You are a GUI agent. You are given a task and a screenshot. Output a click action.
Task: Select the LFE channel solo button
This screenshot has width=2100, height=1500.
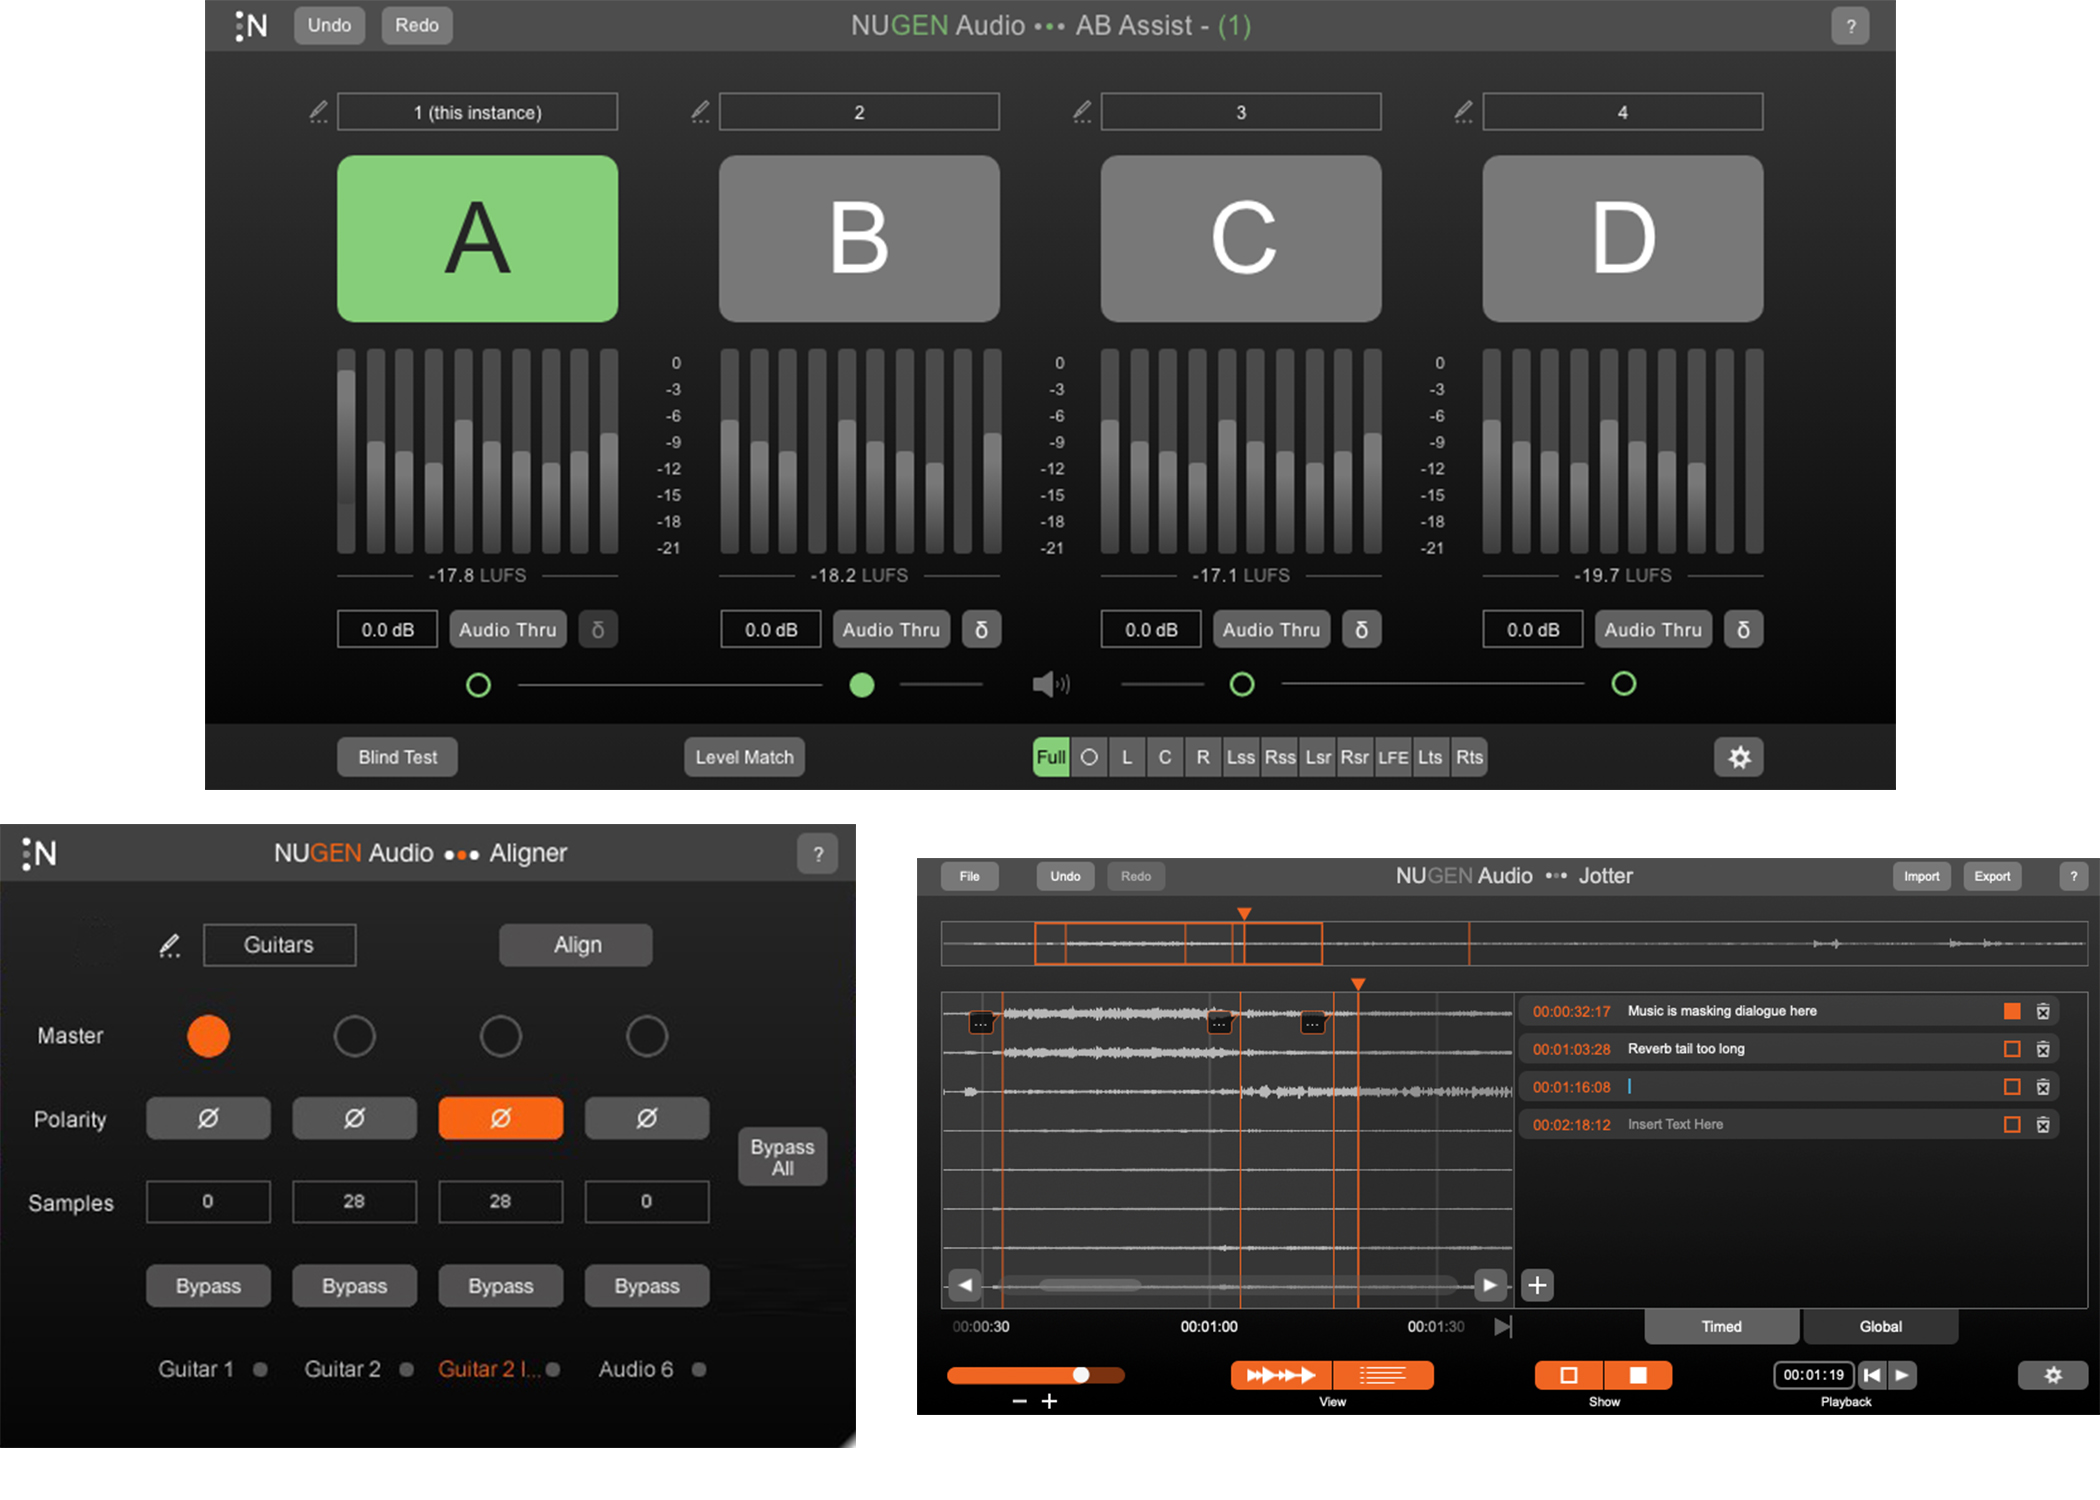(1393, 757)
